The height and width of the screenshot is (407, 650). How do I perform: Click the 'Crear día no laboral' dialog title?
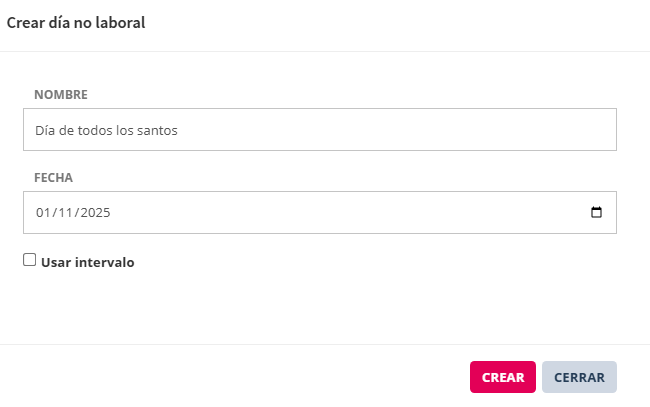(76, 23)
